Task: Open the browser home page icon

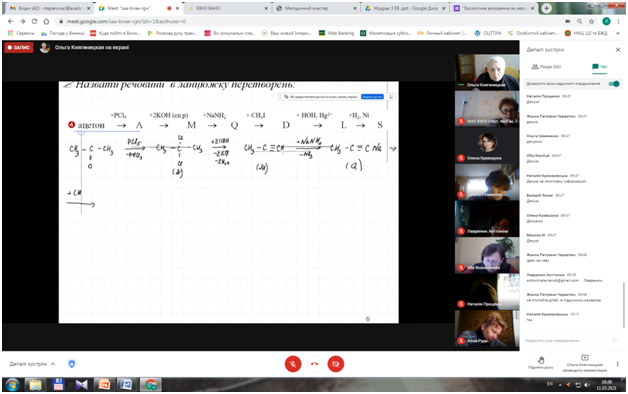Action: pos(46,21)
